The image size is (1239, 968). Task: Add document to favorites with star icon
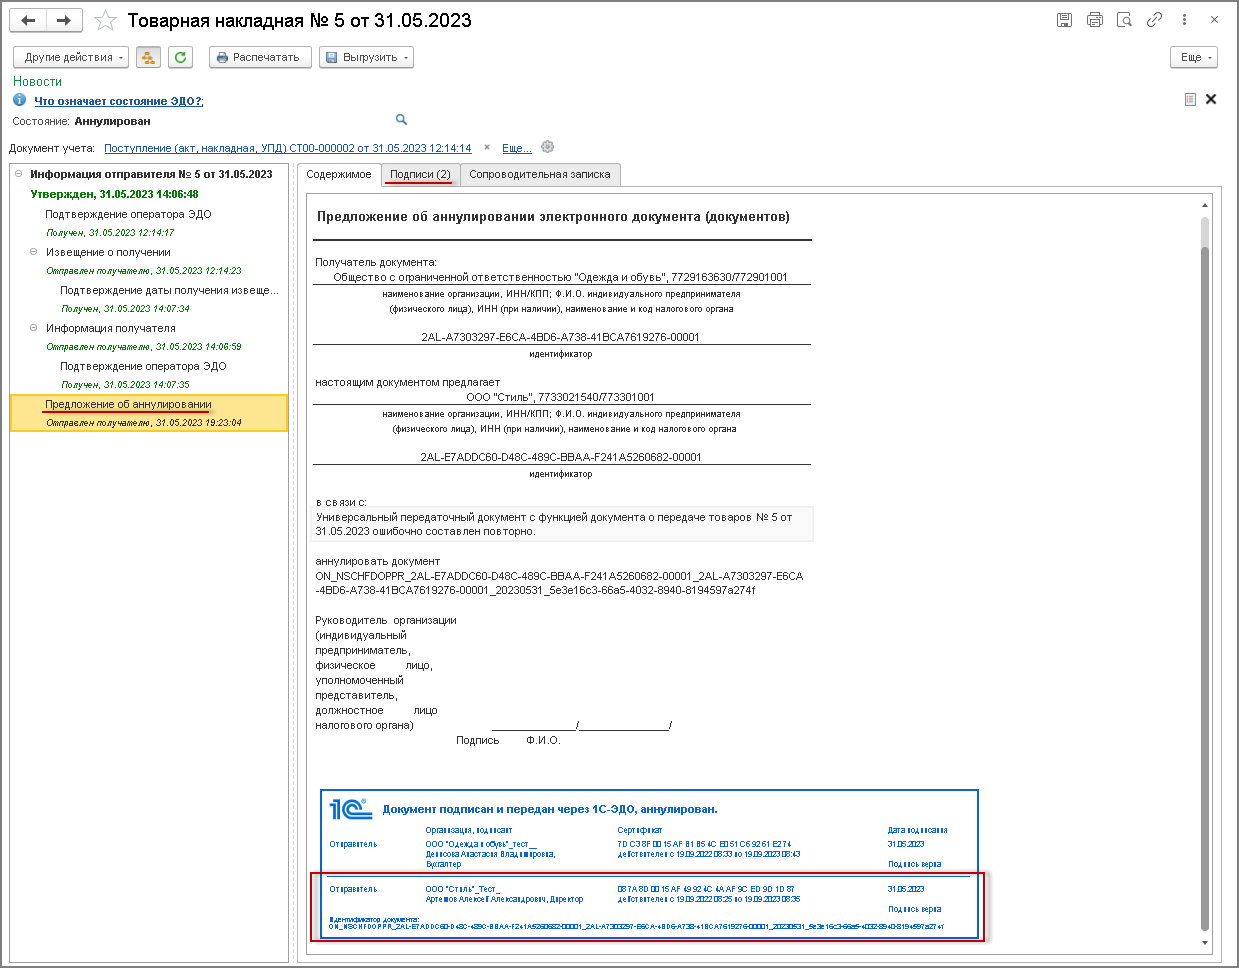pyautogui.click(x=105, y=20)
